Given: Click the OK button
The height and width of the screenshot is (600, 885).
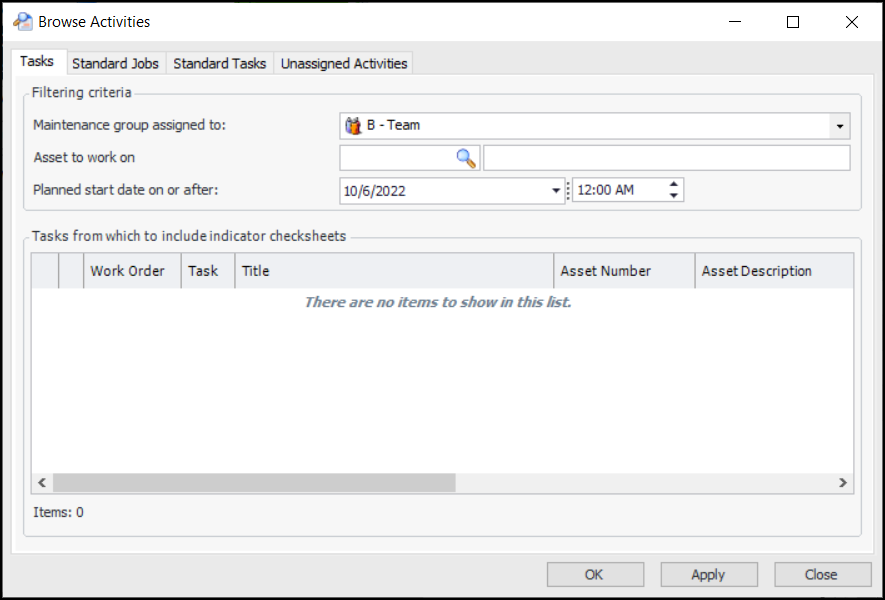Looking at the screenshot, I should [595, 575].
